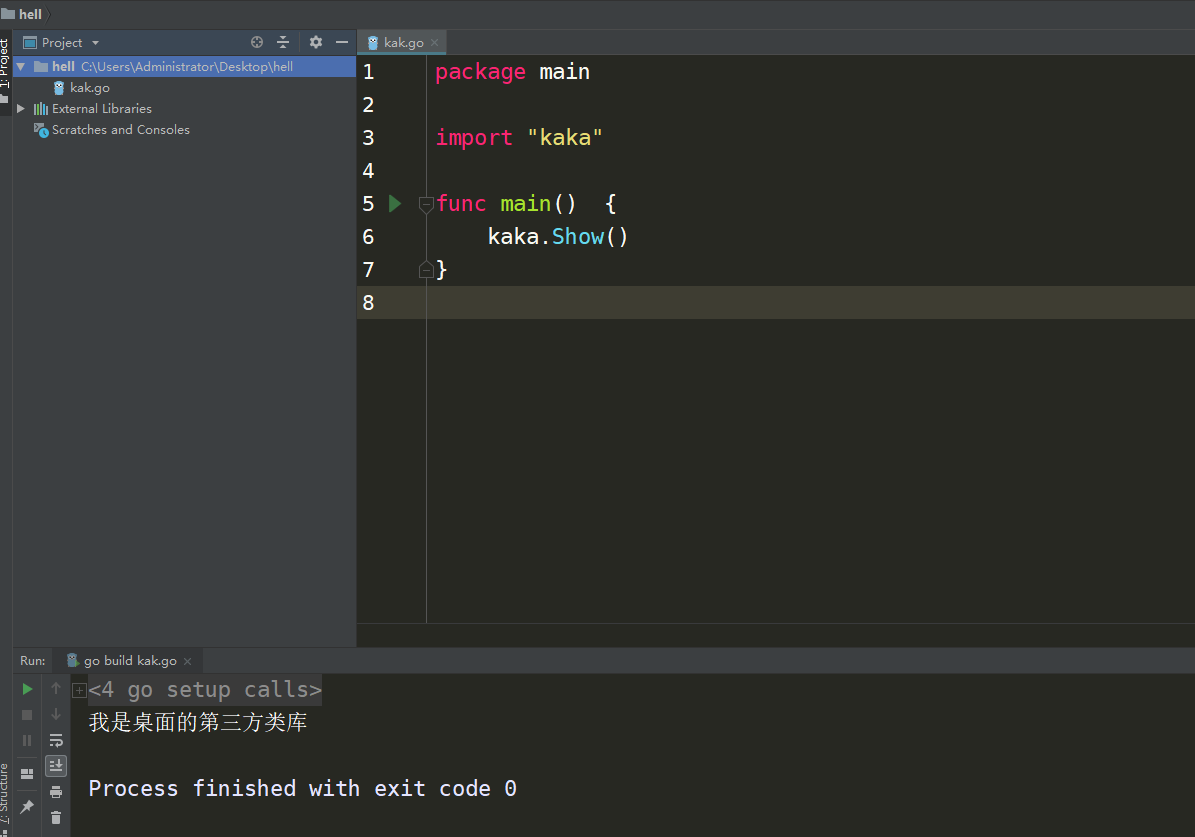This screenshot has height=837, width=1195.
Task: Click the 'Show' method call on line 6
Action: (x=578, y=237)
